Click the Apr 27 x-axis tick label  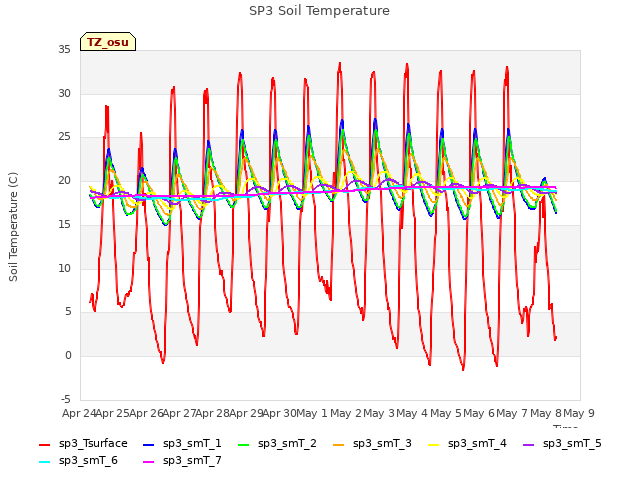179,413
